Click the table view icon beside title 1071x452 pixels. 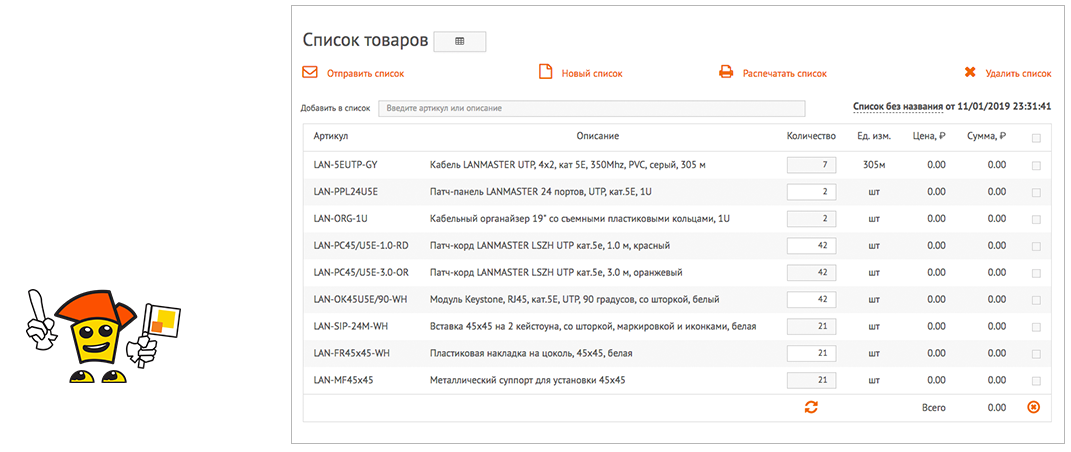coord(459,41)
